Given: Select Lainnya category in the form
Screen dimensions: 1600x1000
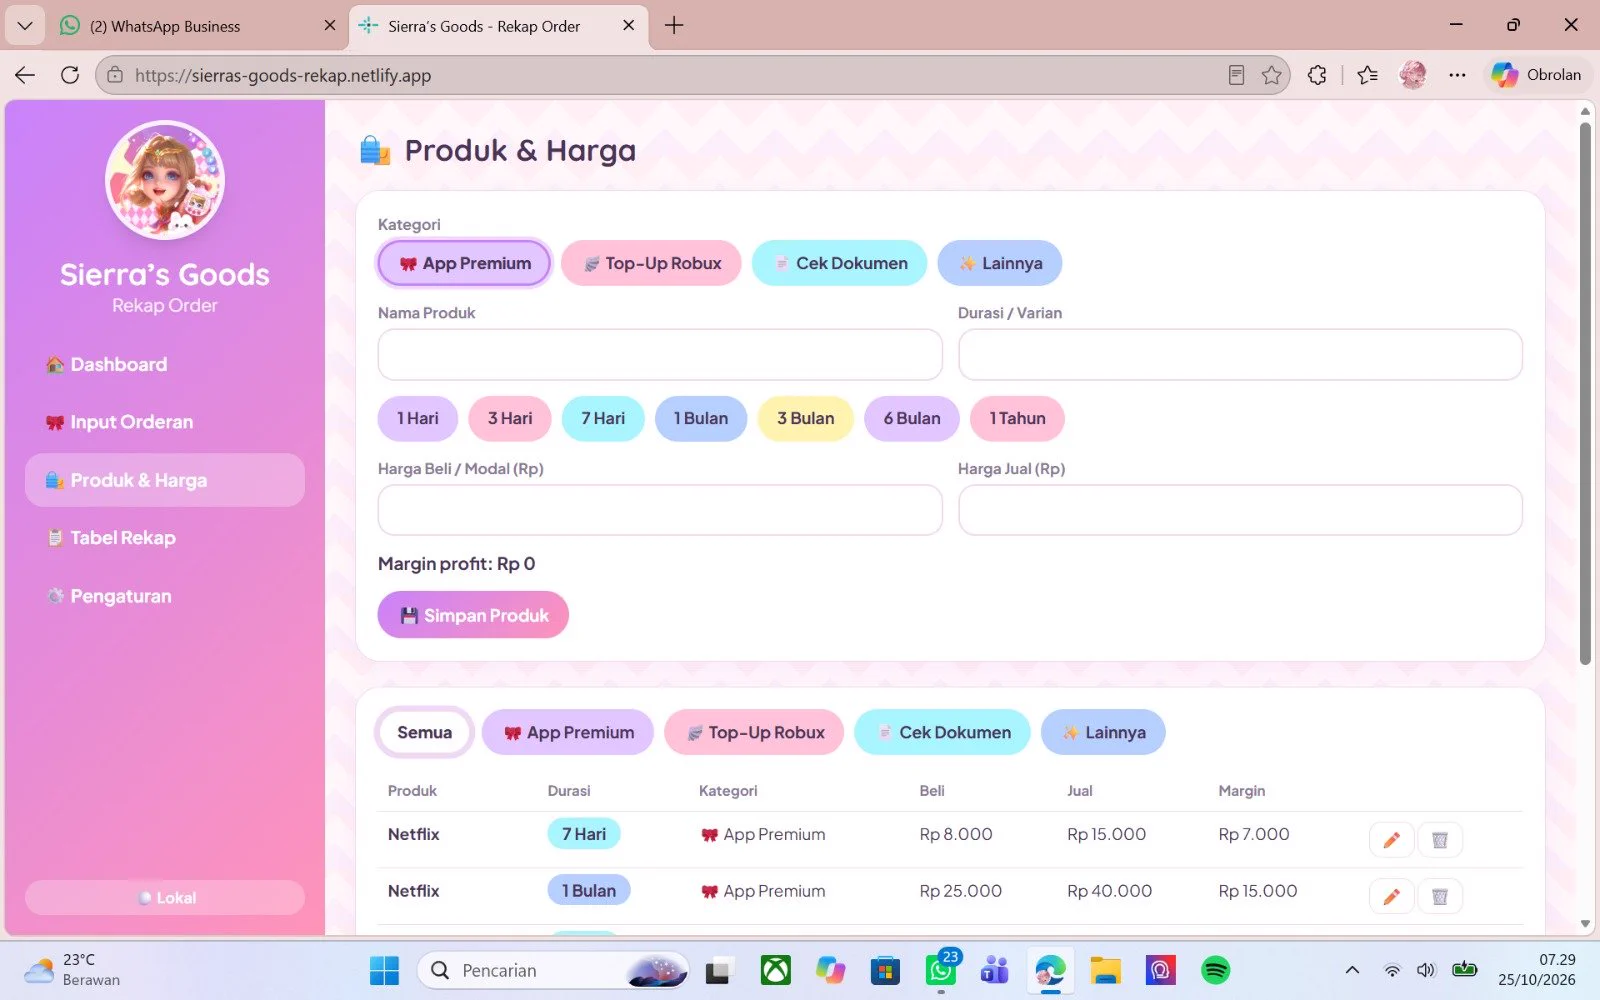Looking at the screenshot, I should [1000, 263].
